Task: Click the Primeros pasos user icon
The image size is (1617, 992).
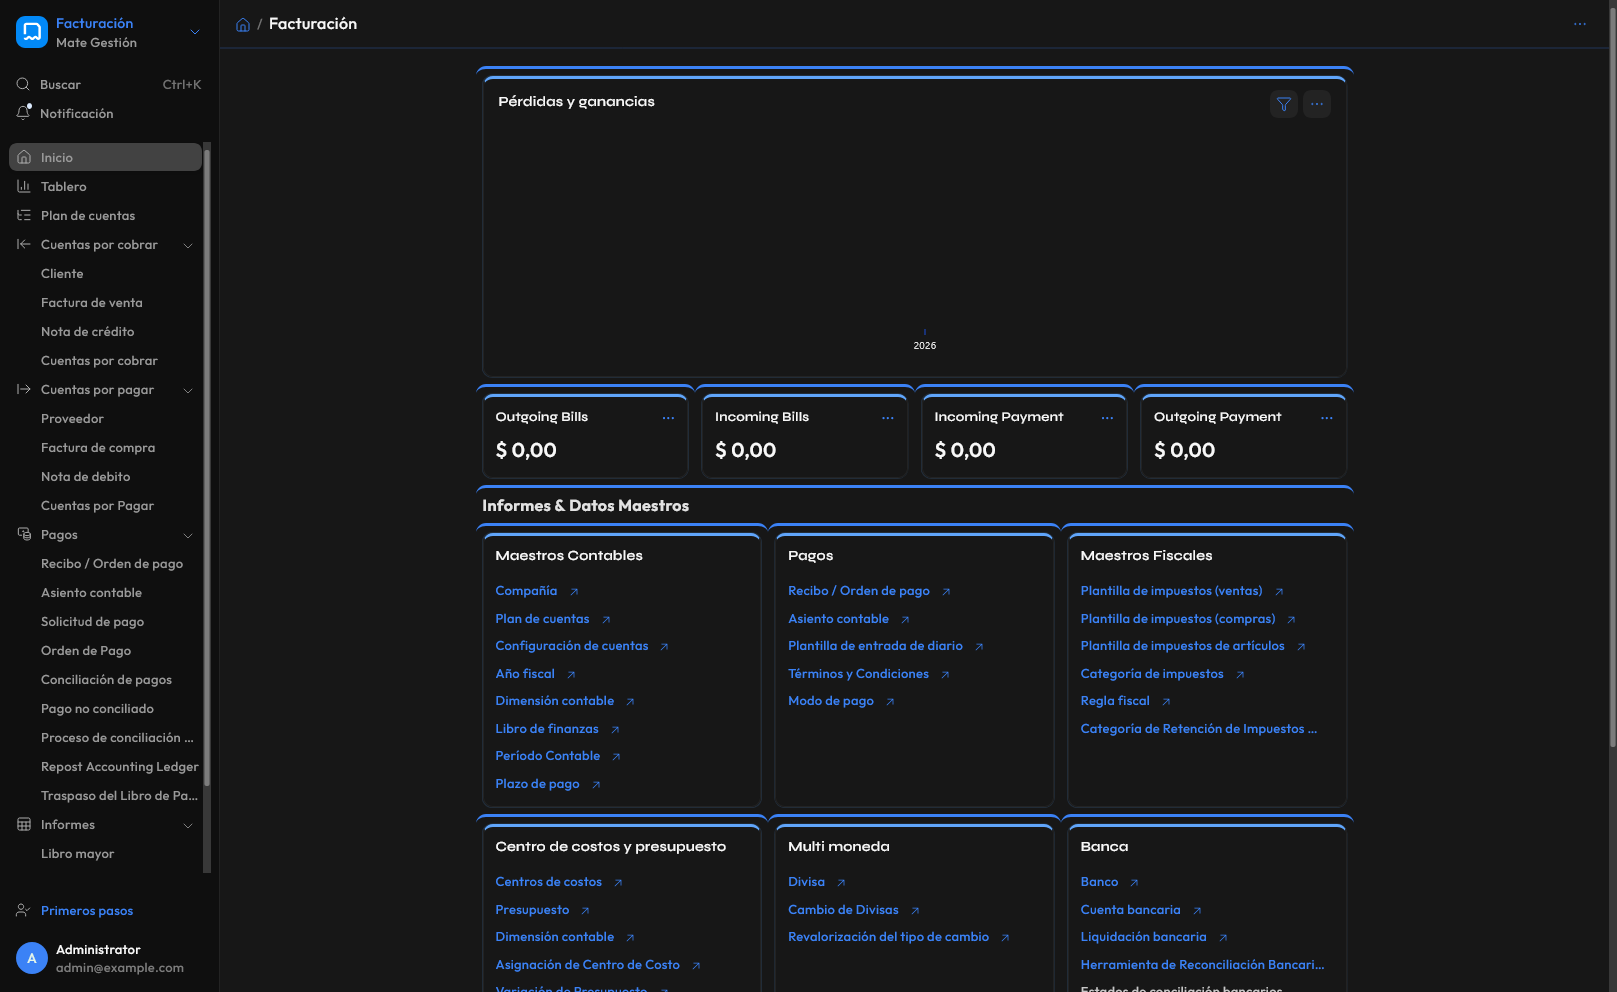Action: pos(23,911)
